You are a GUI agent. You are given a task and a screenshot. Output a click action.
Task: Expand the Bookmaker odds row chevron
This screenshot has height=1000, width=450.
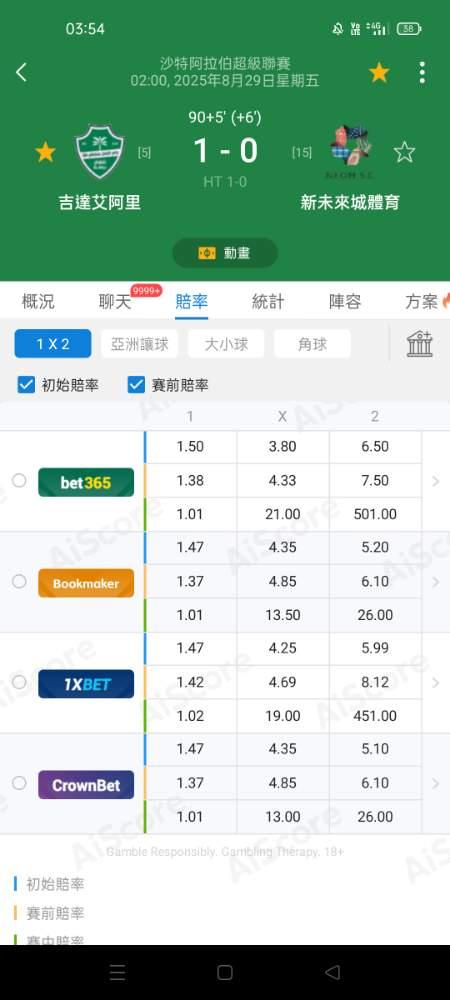436,582
